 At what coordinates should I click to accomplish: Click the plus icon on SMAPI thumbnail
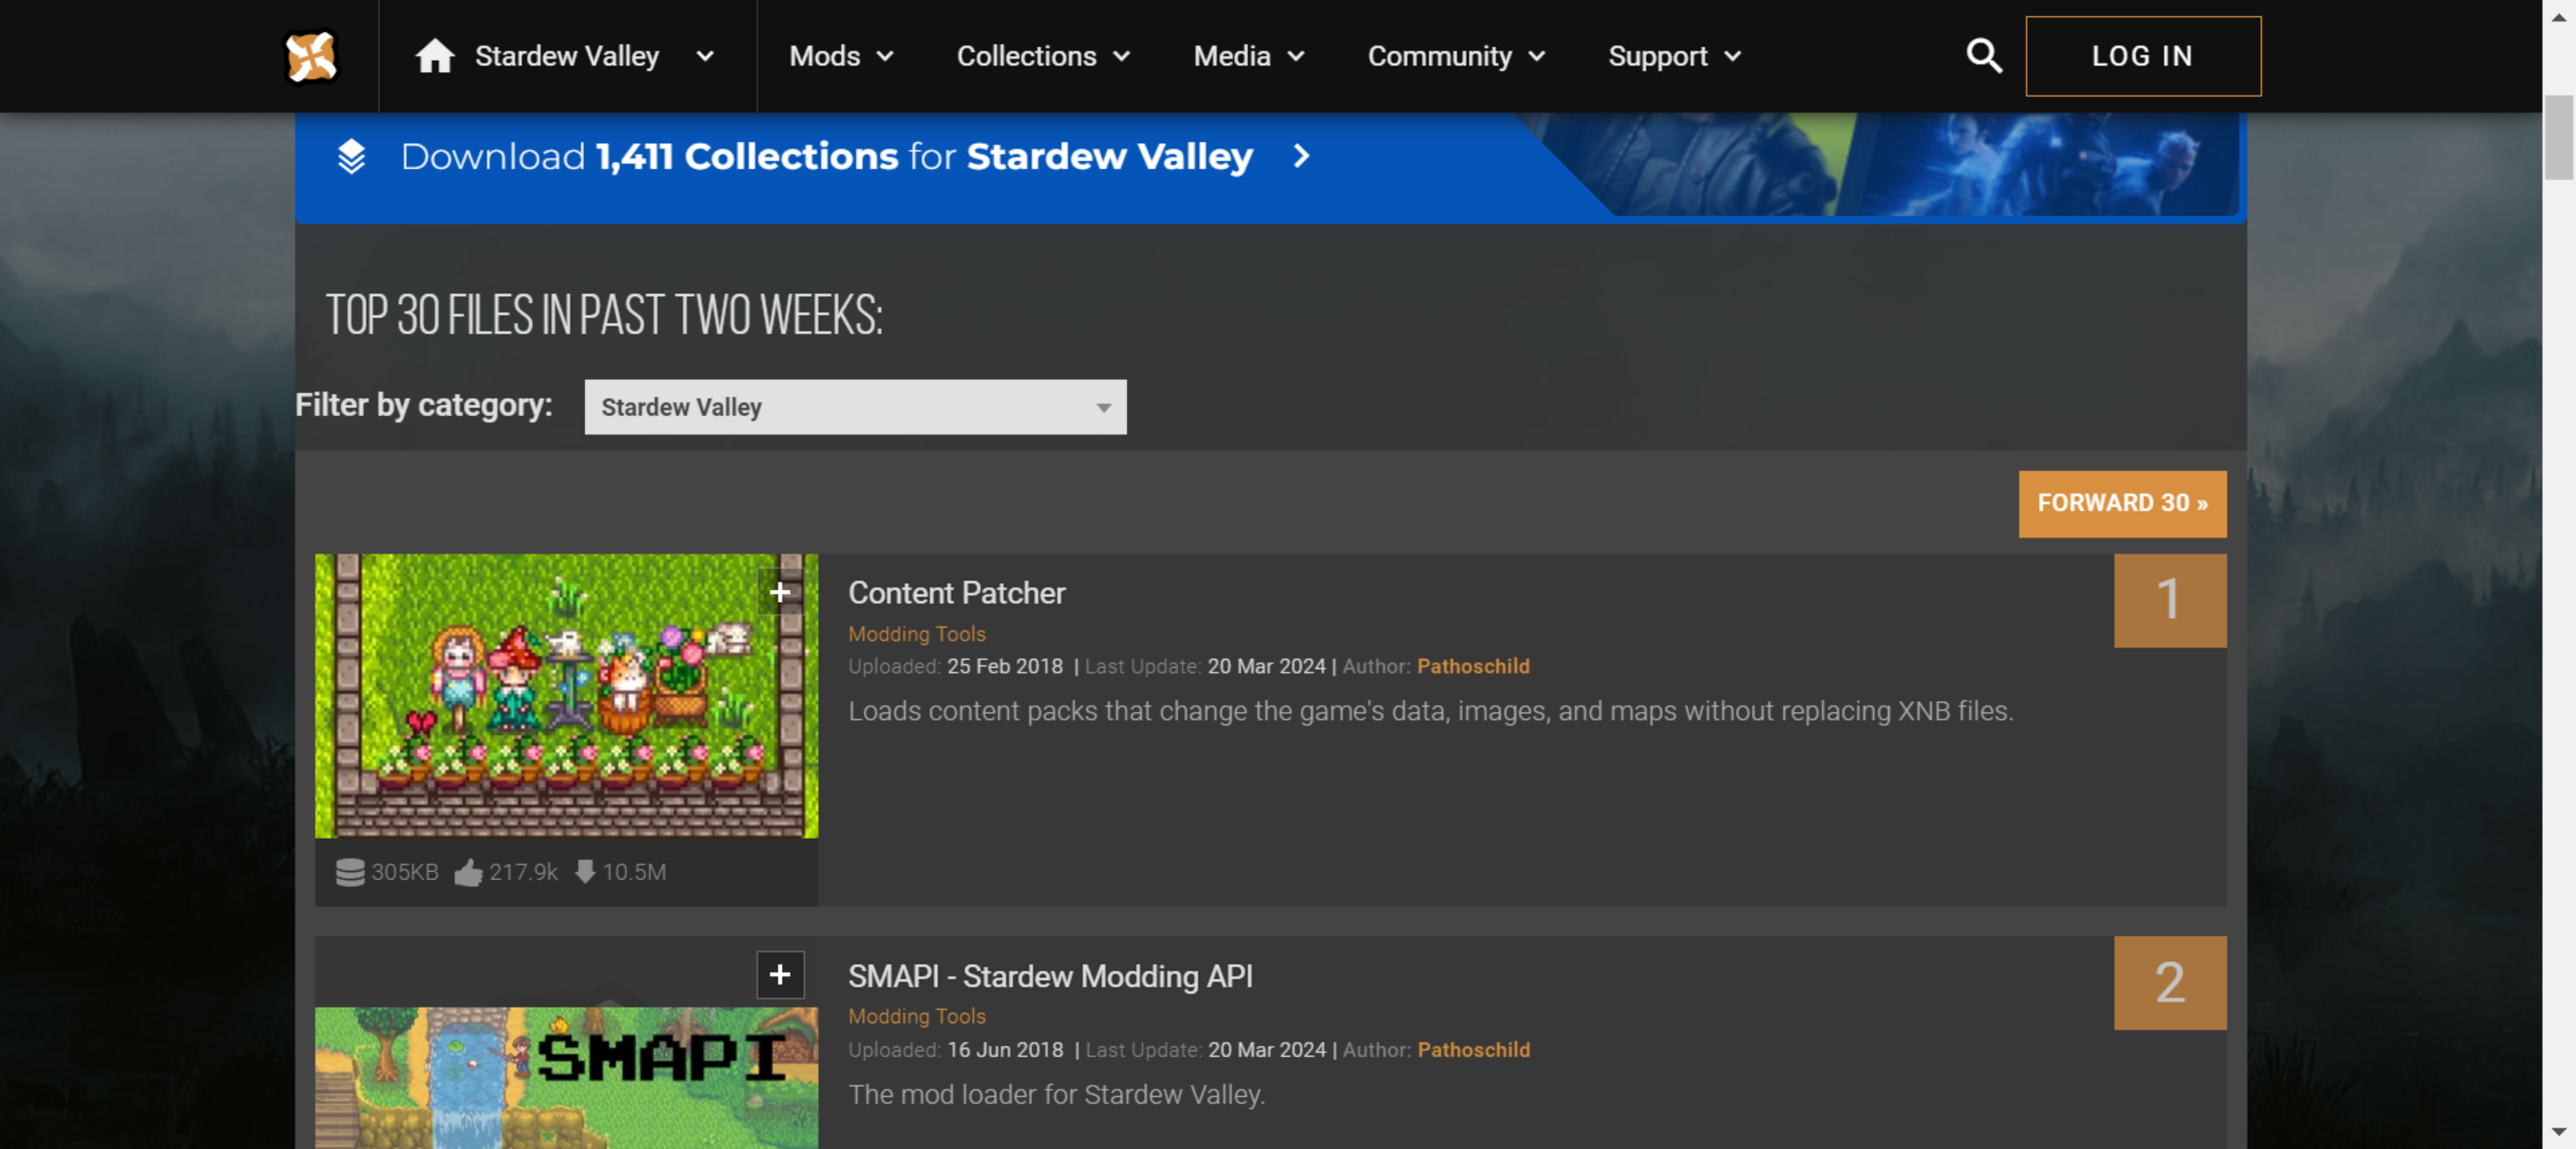[779, 975]
